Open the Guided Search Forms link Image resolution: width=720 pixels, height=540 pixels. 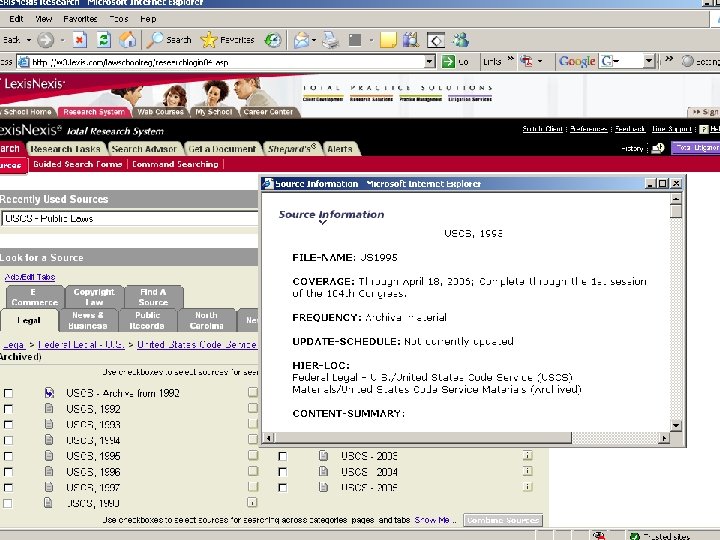[78, 164]
